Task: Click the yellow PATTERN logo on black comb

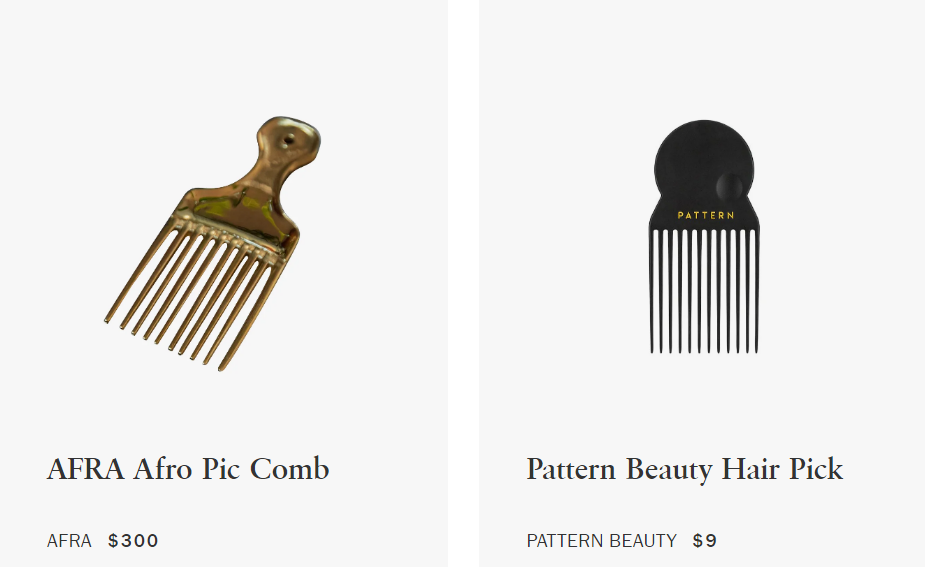Action: (706, 215)
